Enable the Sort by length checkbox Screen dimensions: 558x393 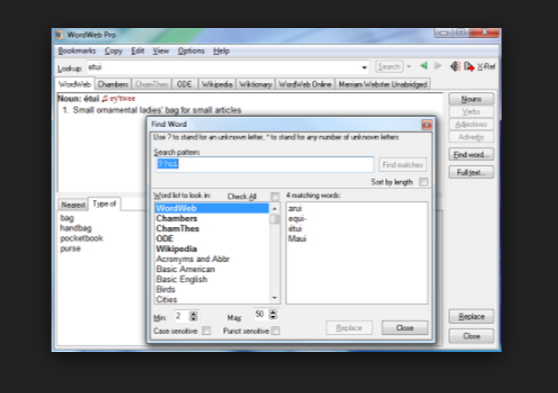[x=423, y=182]
